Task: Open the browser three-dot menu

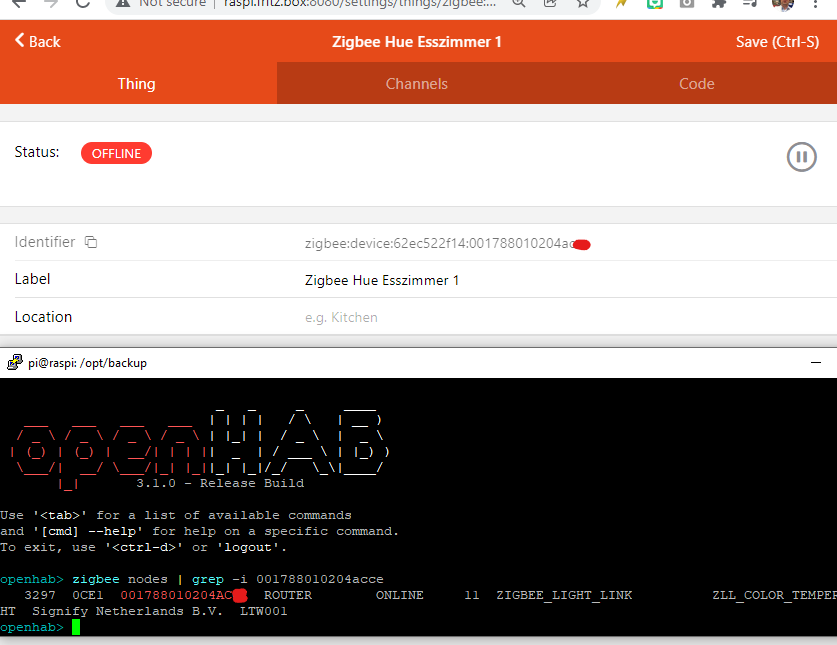Action: tap(815, 4)
